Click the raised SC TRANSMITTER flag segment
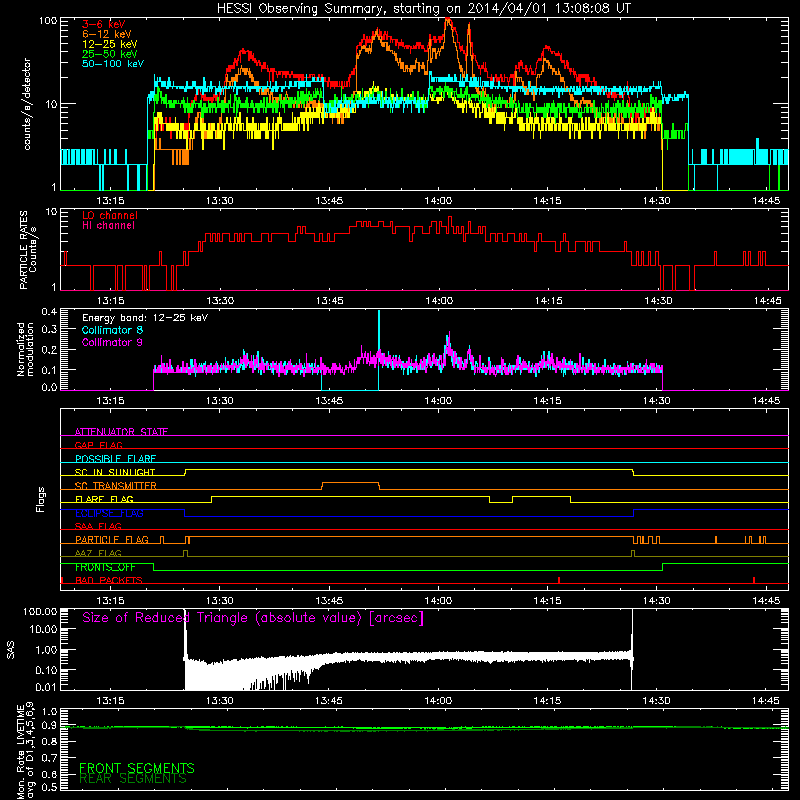The width and height of the screenshot is (800, 800). tap(350, 483)
